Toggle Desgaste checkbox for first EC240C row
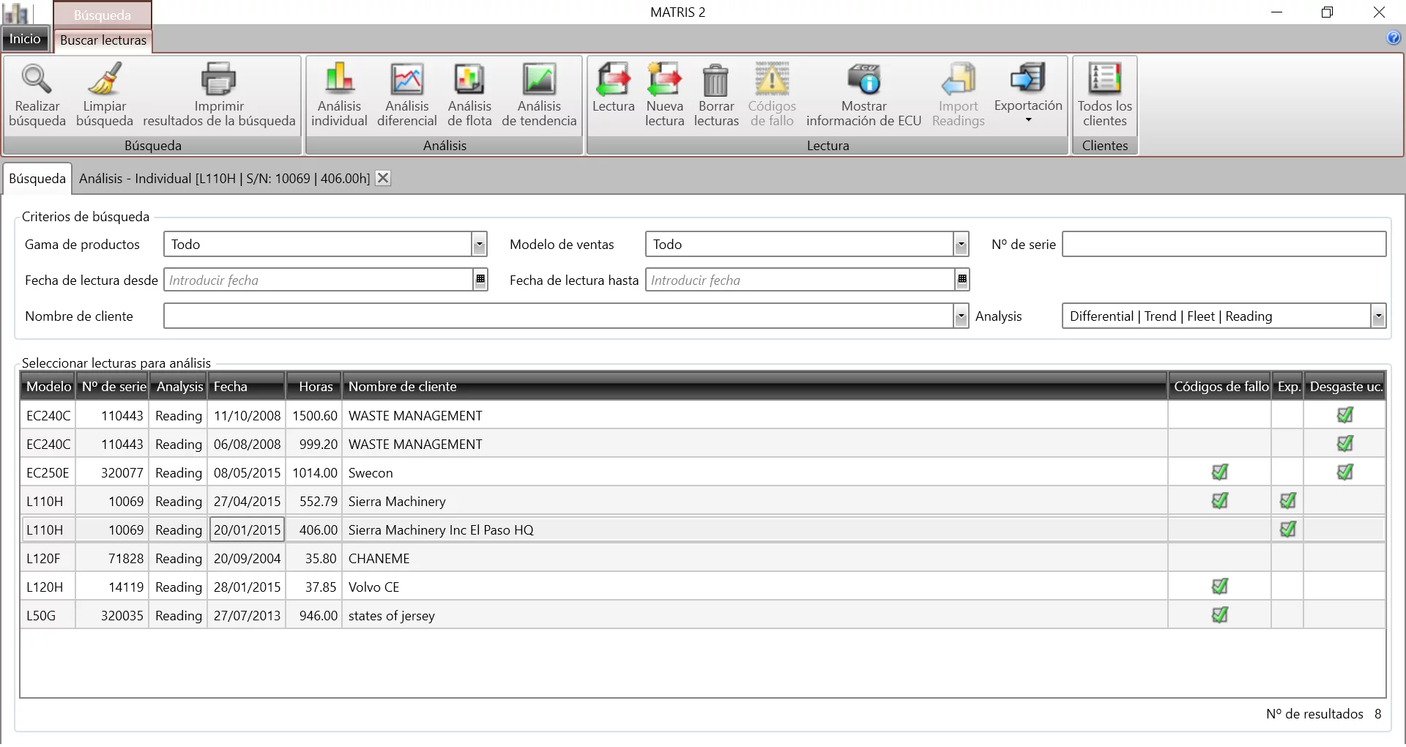The image size is (1406, 747). click(1345, 415)
